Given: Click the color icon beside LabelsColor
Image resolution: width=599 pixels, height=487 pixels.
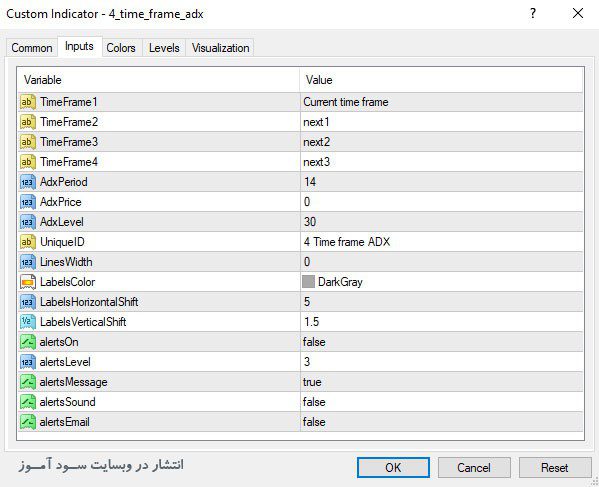Looking at the screenshot, I should [x=28, y=282].
